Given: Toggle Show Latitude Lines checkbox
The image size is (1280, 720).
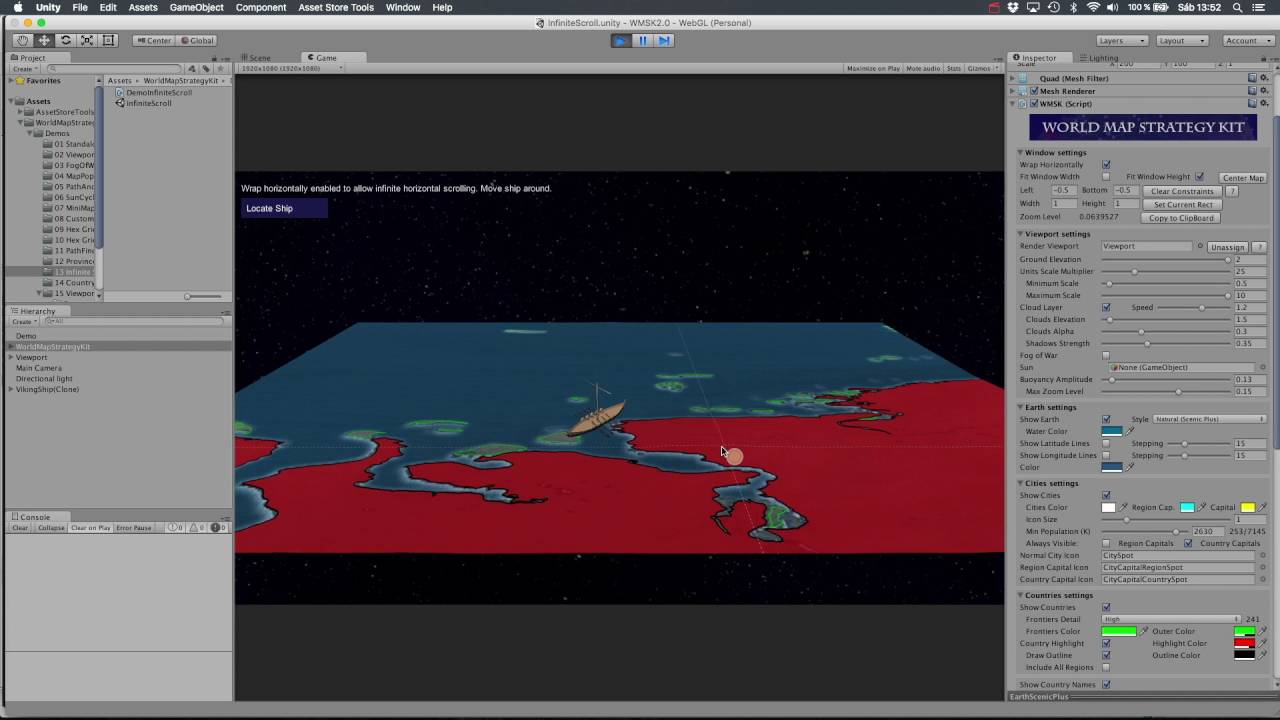Looking at the screenshot, I should tap(1106, 444).
